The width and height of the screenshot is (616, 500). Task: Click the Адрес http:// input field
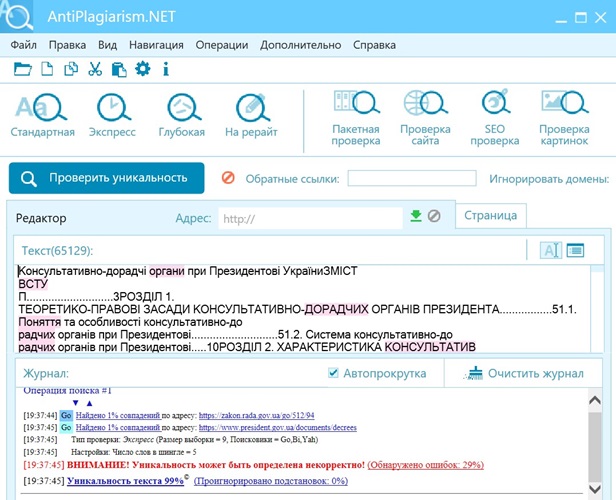pyautogui.click(x=311, y=218)
